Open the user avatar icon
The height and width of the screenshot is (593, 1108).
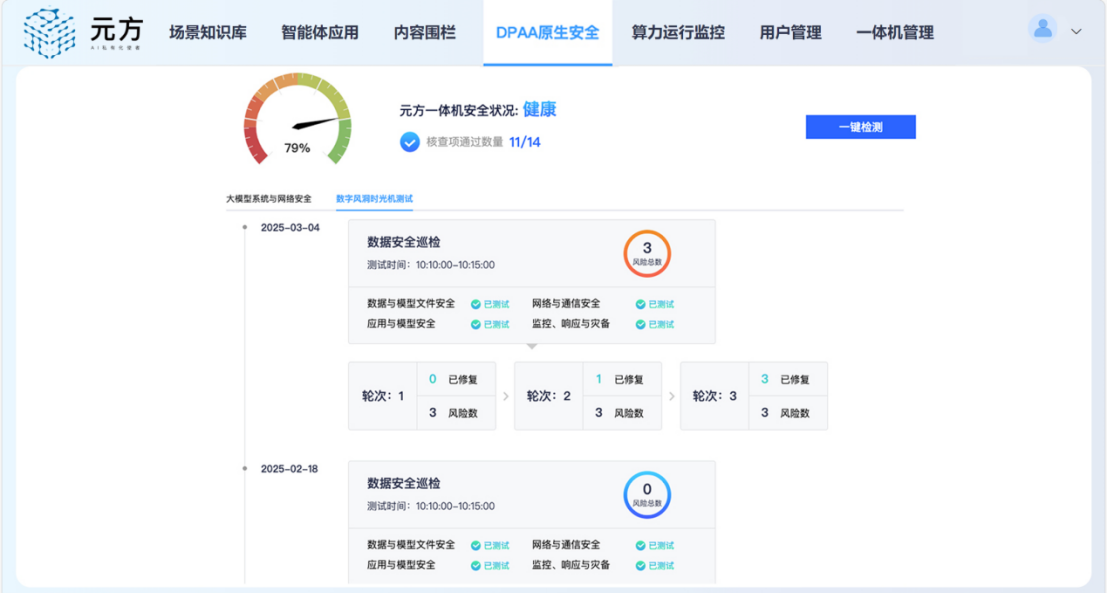1042,29
